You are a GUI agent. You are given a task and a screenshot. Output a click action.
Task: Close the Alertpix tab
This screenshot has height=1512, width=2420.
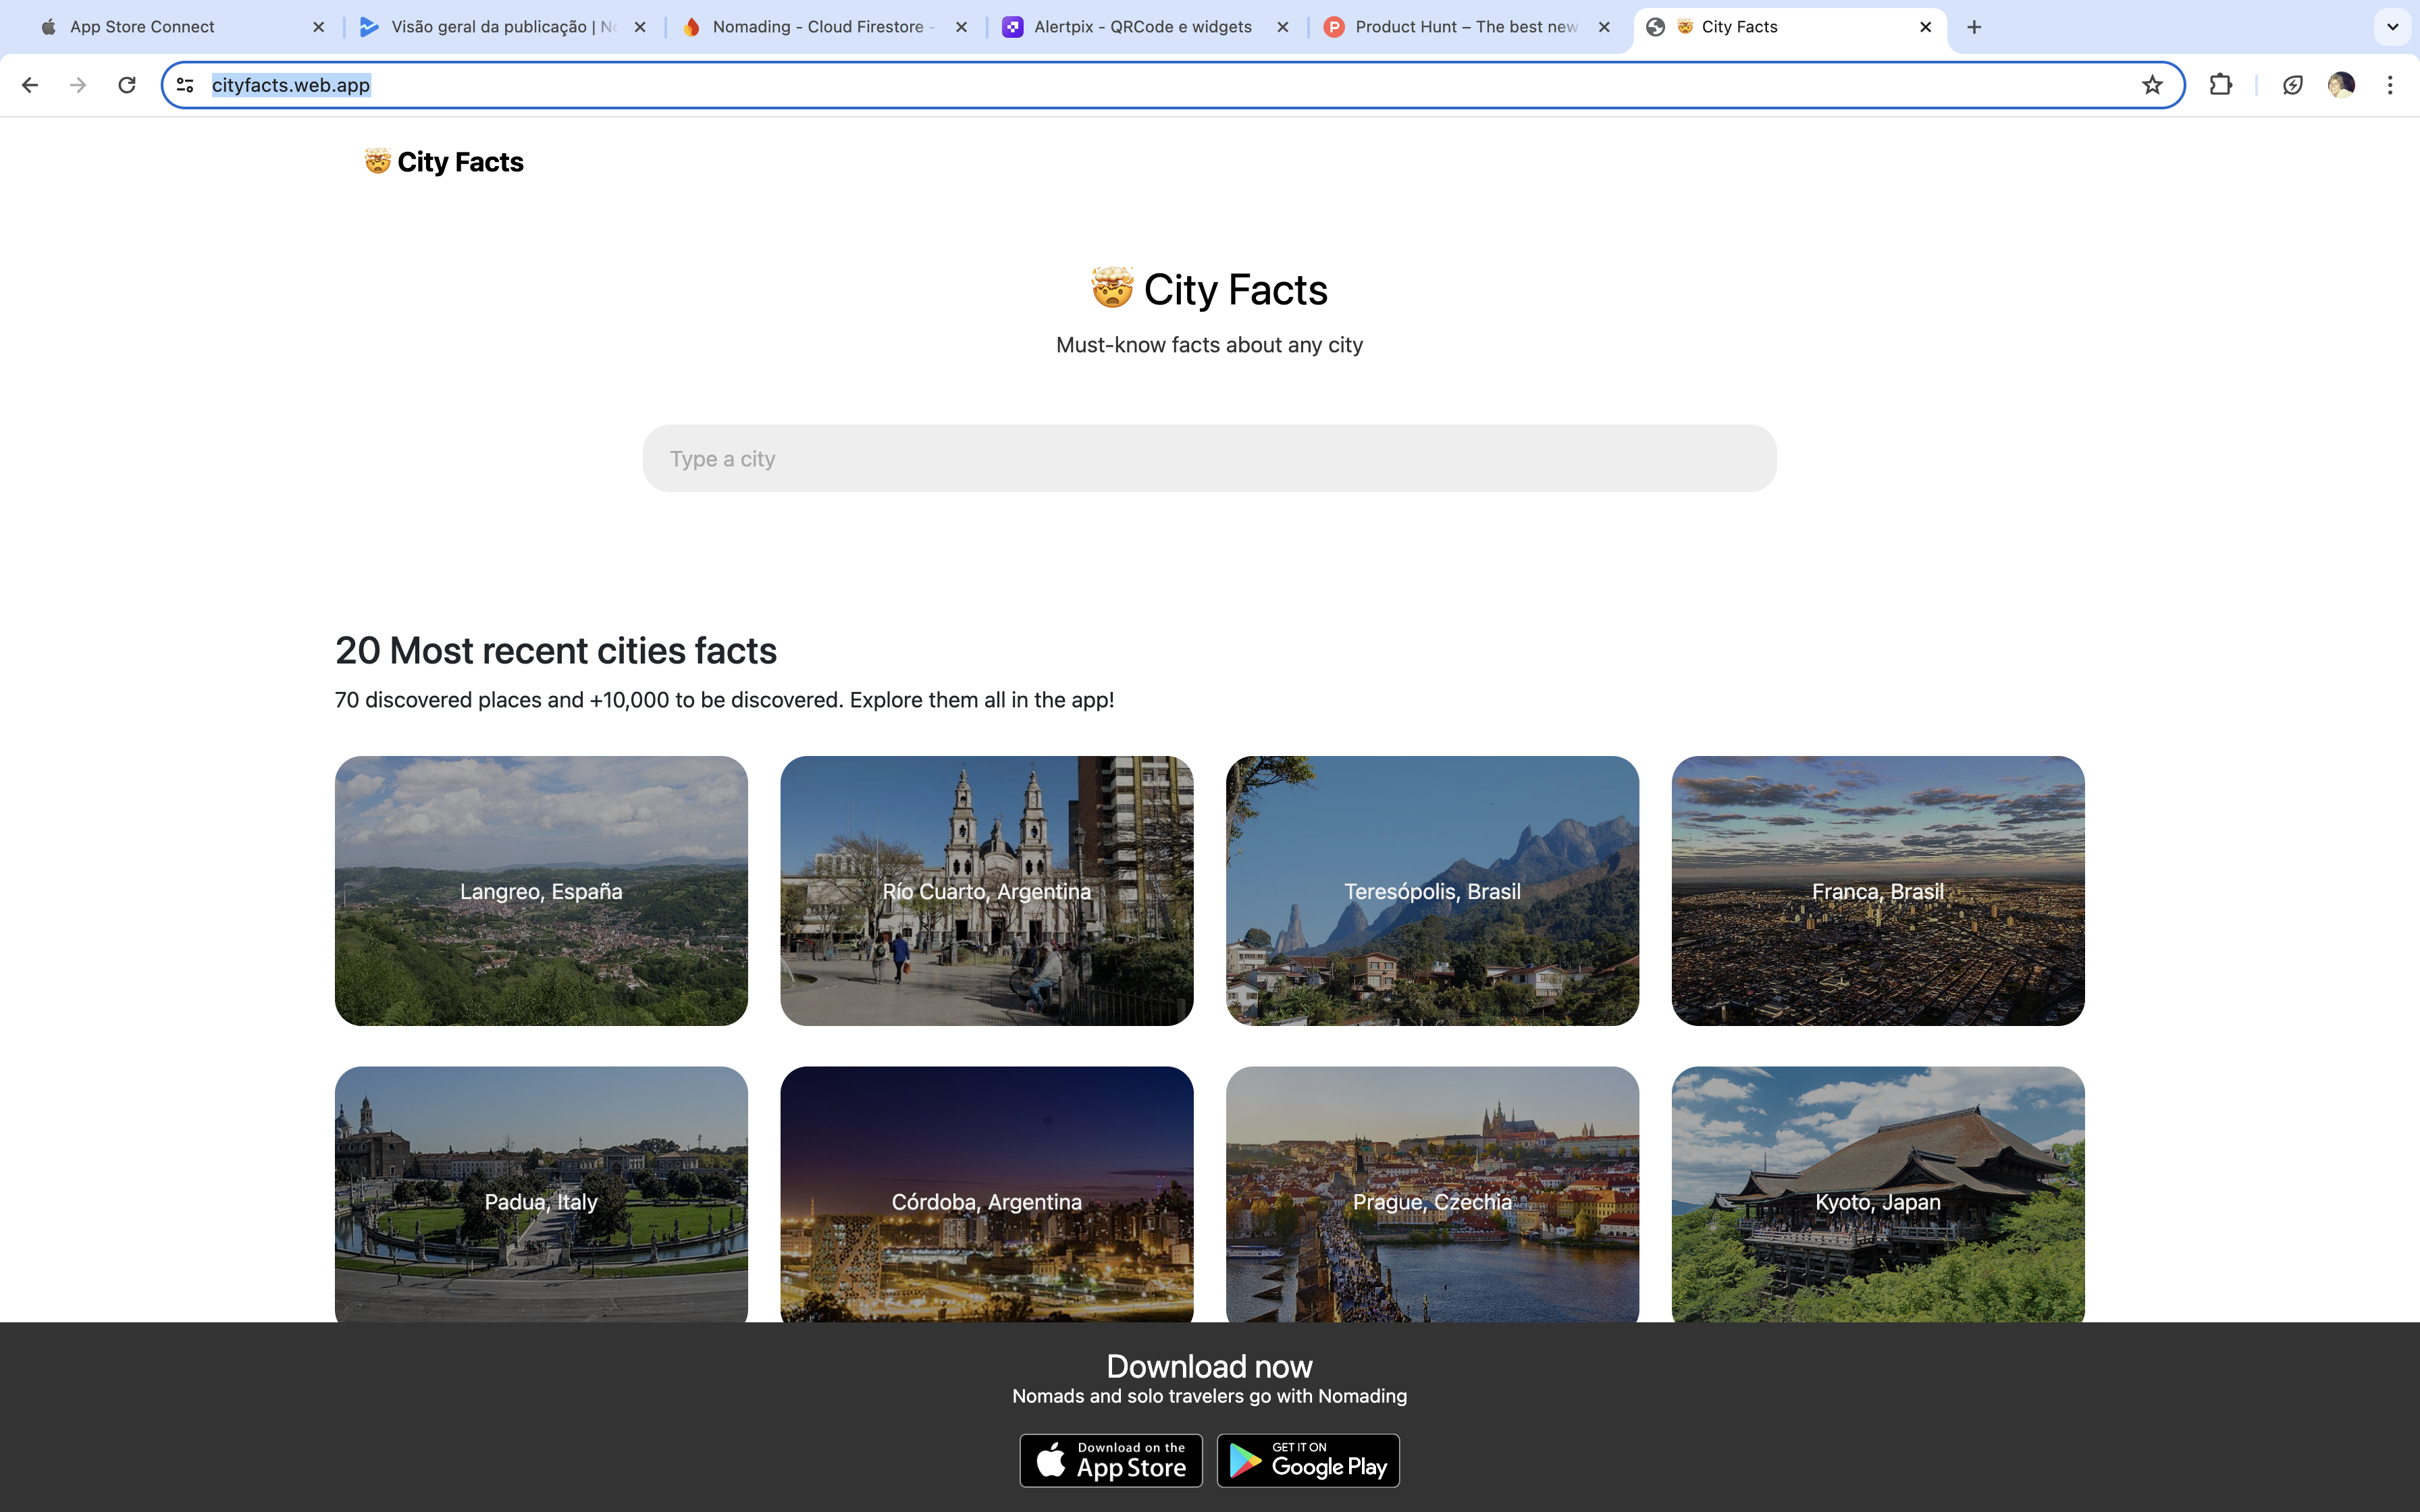click(1283, 27)
